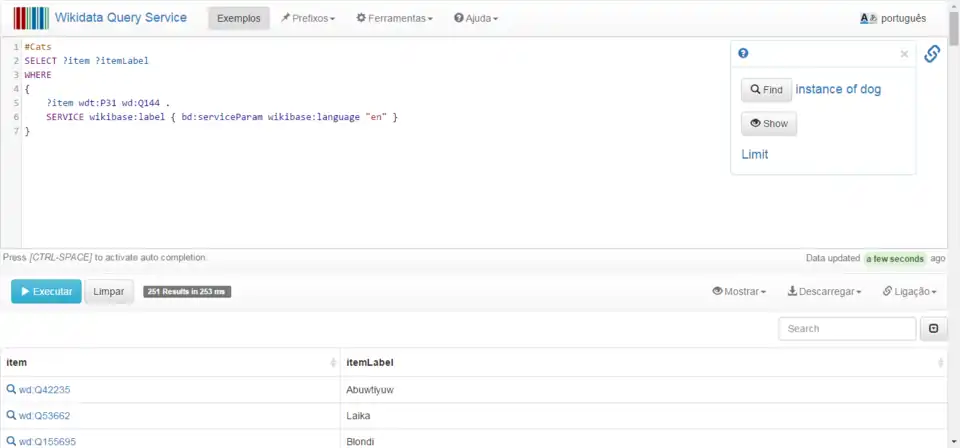Open the Mostrar display dropdown
The height and width of the screenshot is (448, 960).
(739, 292)
